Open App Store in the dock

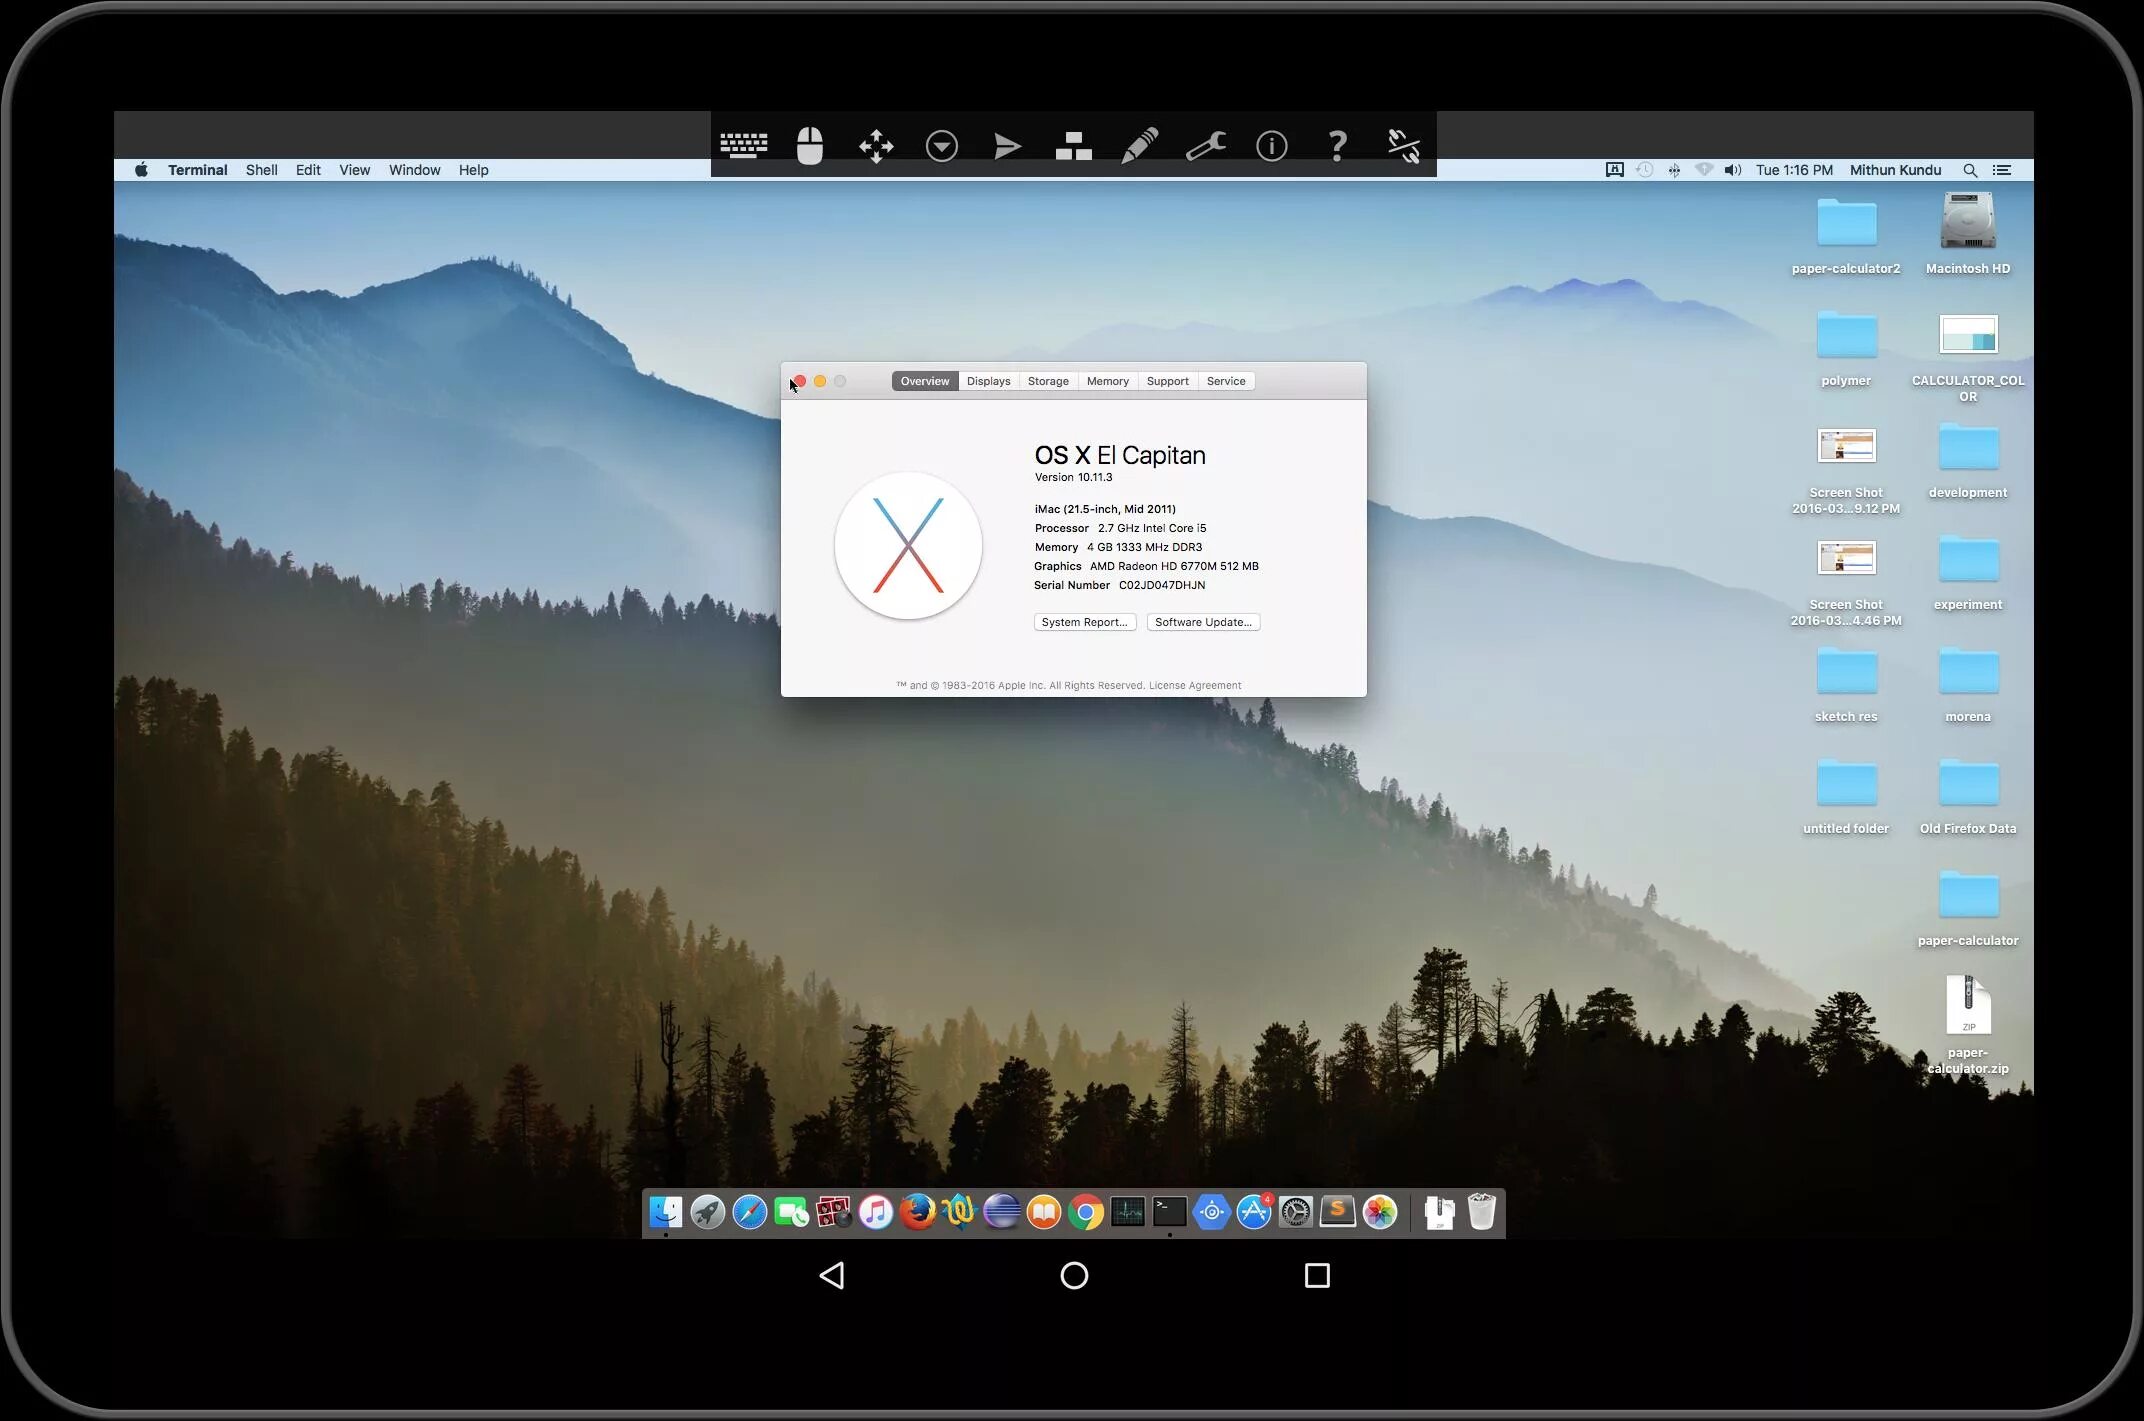(1253, 1212)
